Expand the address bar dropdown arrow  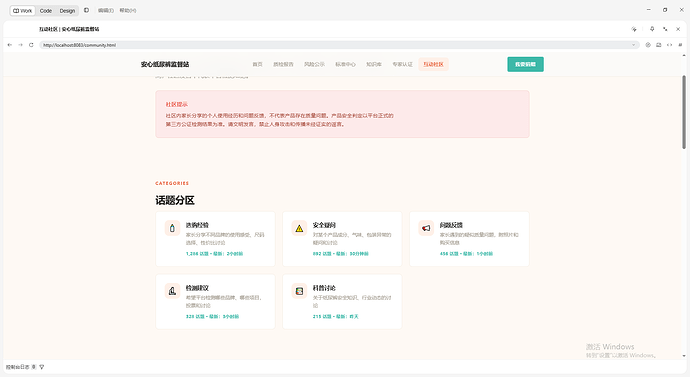[x=634, y=45]
